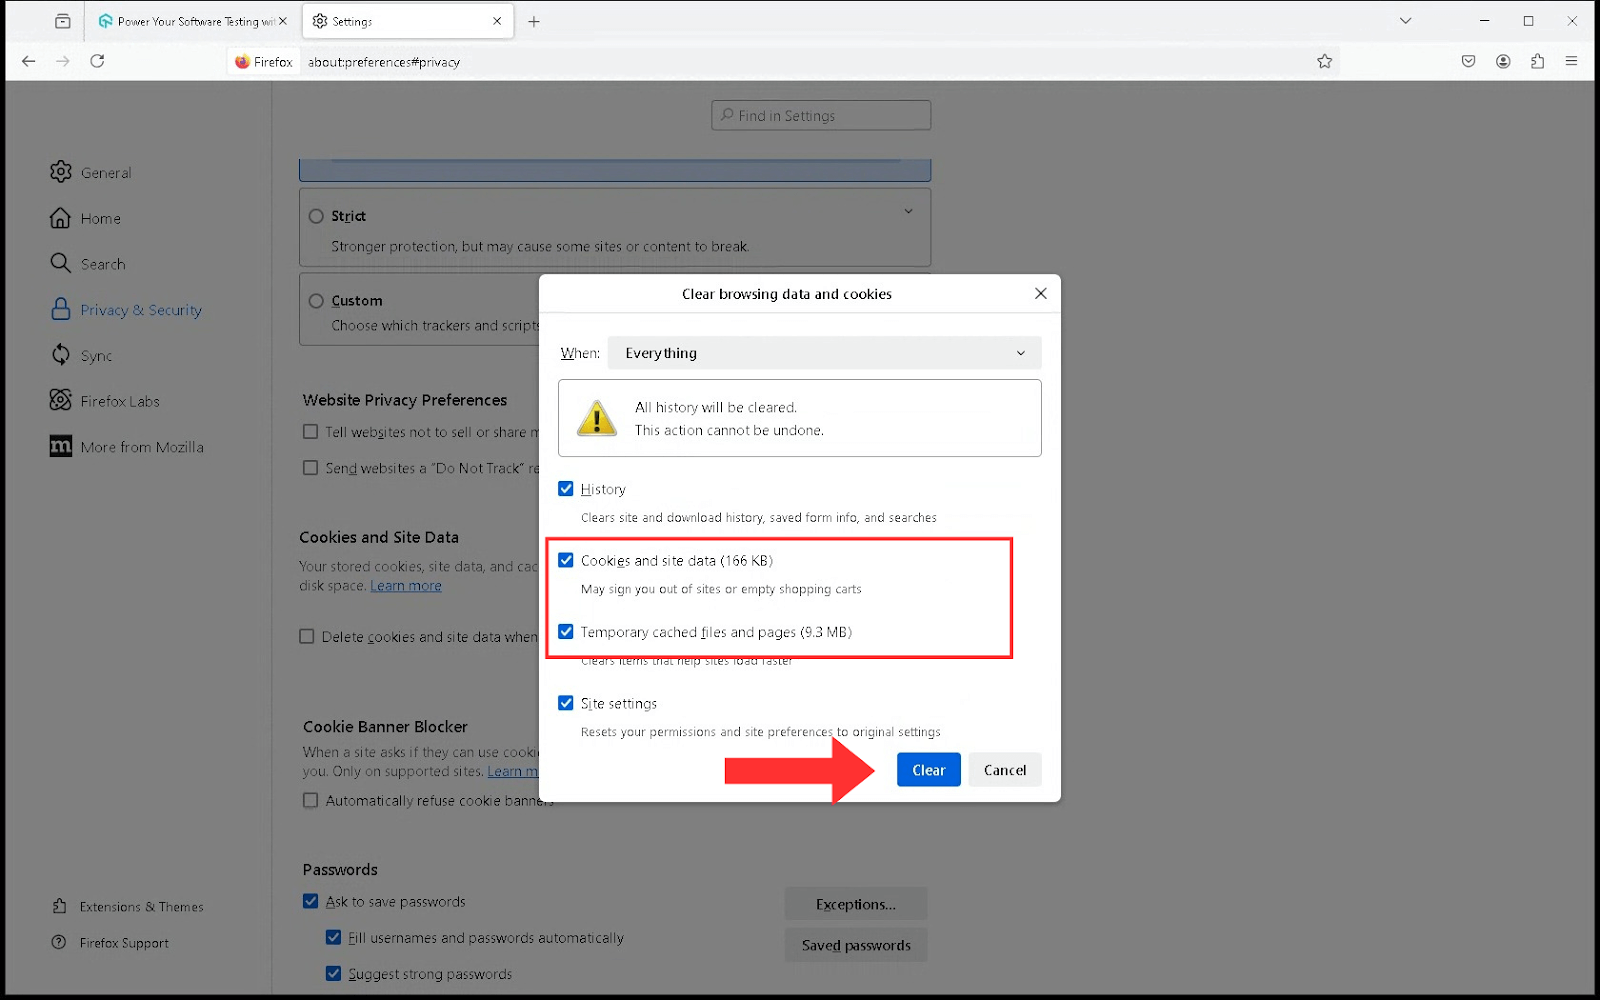The width and height of the screenshot is (1600, 1000).
Task: Open the Firefox application menu
Action: [x=1571, y=61]
